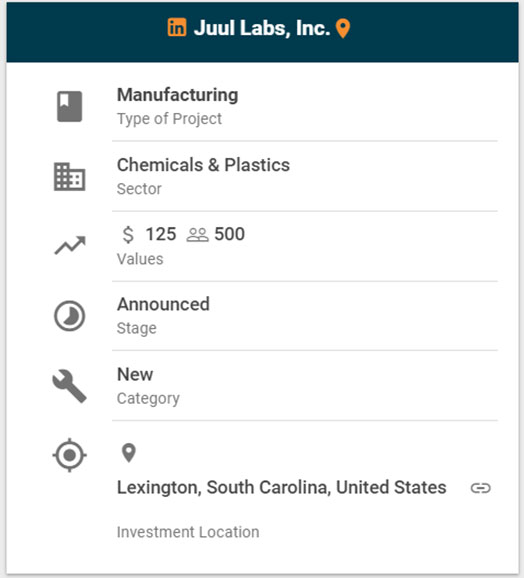The height and width of the screenshot is (578, 524).
Task: Click the wrench icon beside Category
Action: coord(69,386)
